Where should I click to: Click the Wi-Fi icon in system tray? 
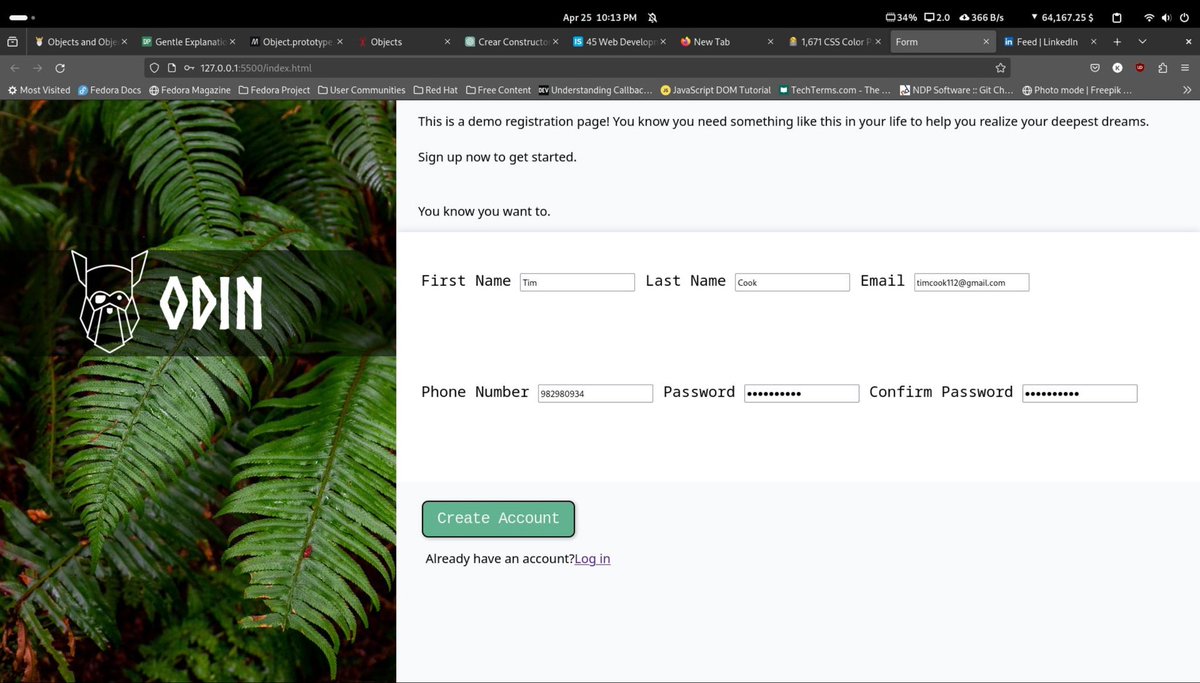click(x=1149, y=17)
